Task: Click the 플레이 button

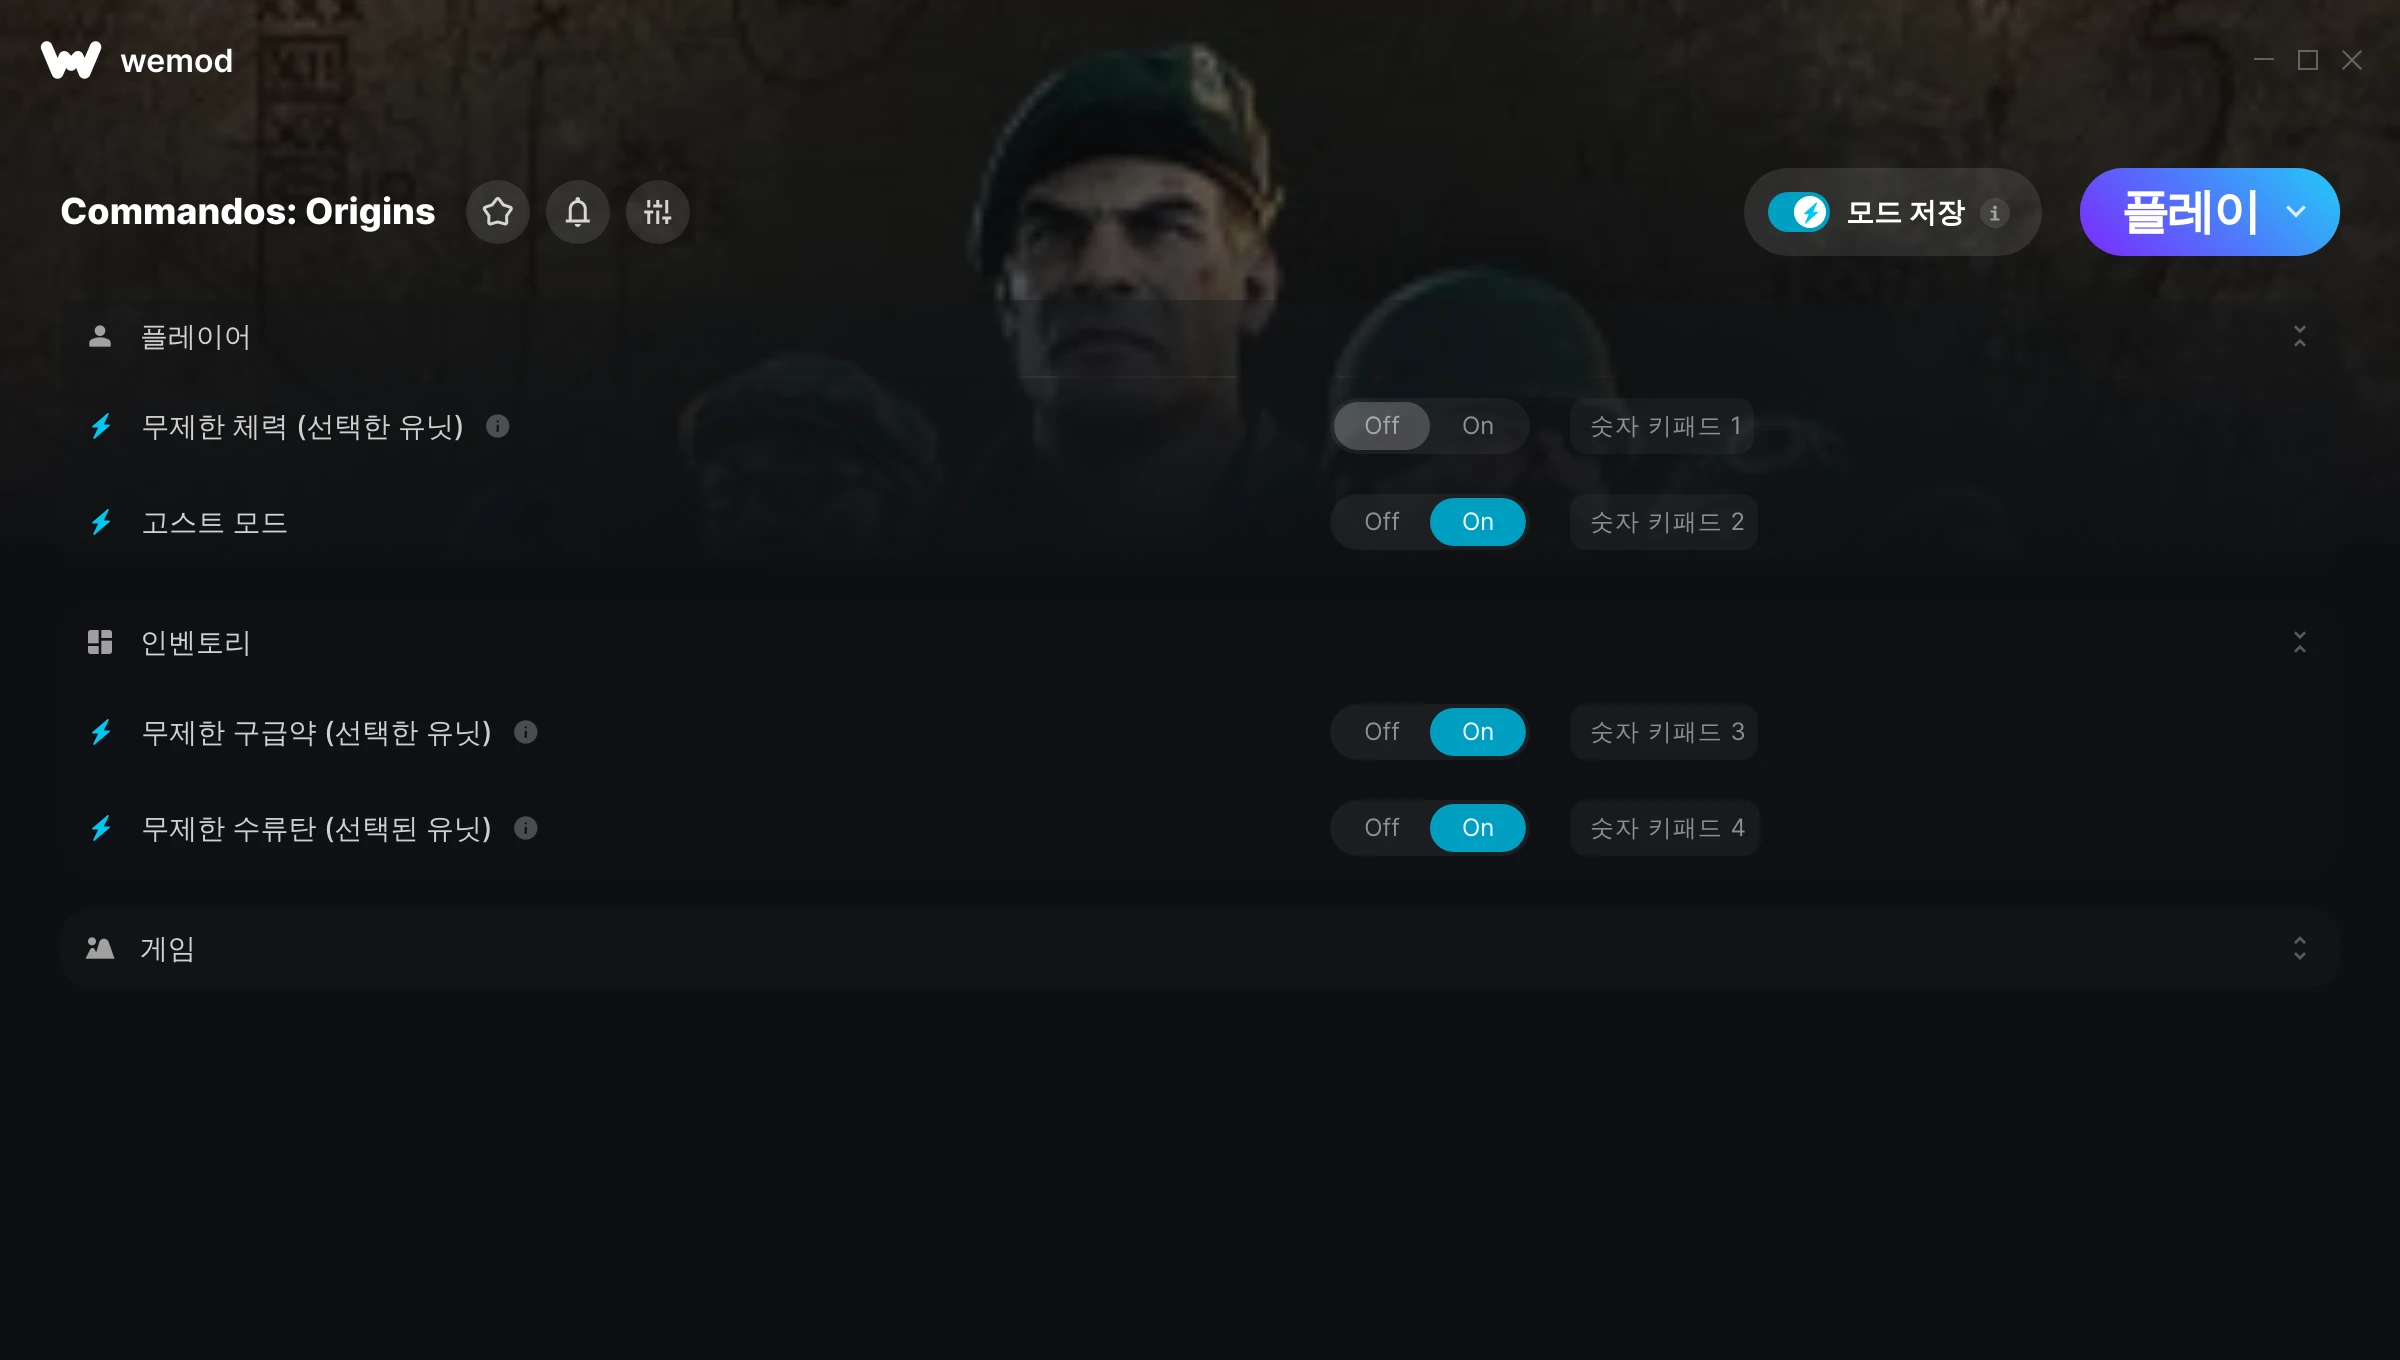Action: tap(2190, 212)
